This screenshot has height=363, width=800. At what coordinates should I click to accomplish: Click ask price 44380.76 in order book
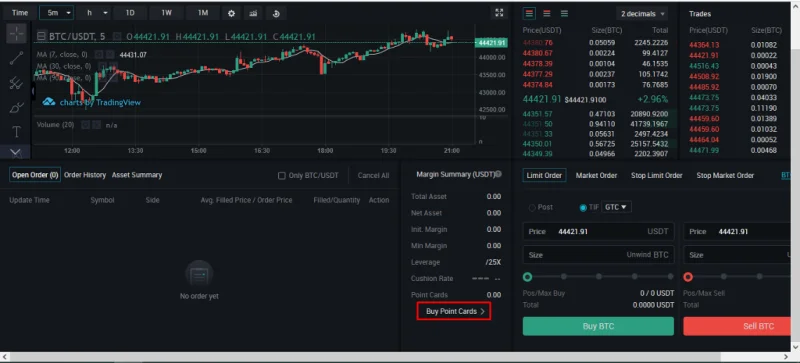click(x=537, y=43)
